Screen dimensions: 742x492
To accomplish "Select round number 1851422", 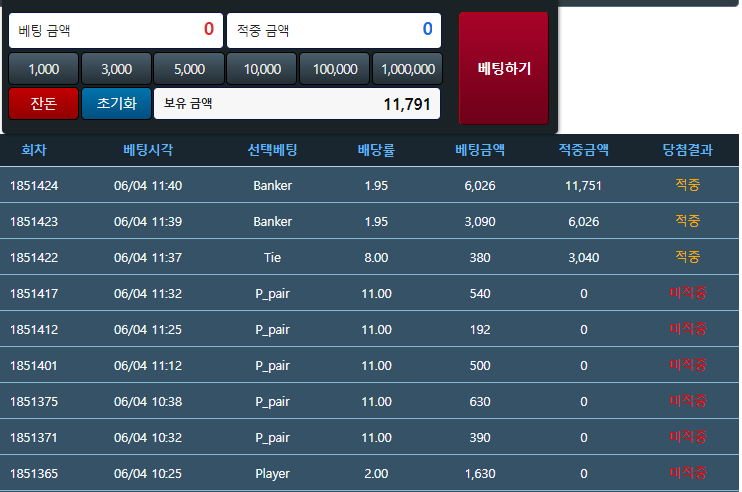I will tap(34, 257).
